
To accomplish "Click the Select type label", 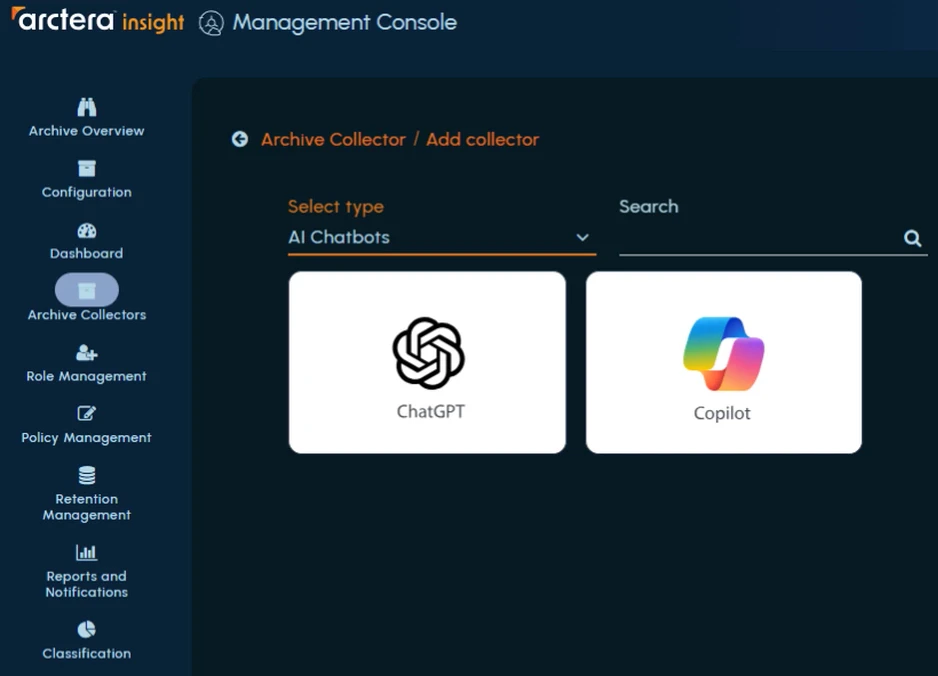I will click(x=336, y=207).
